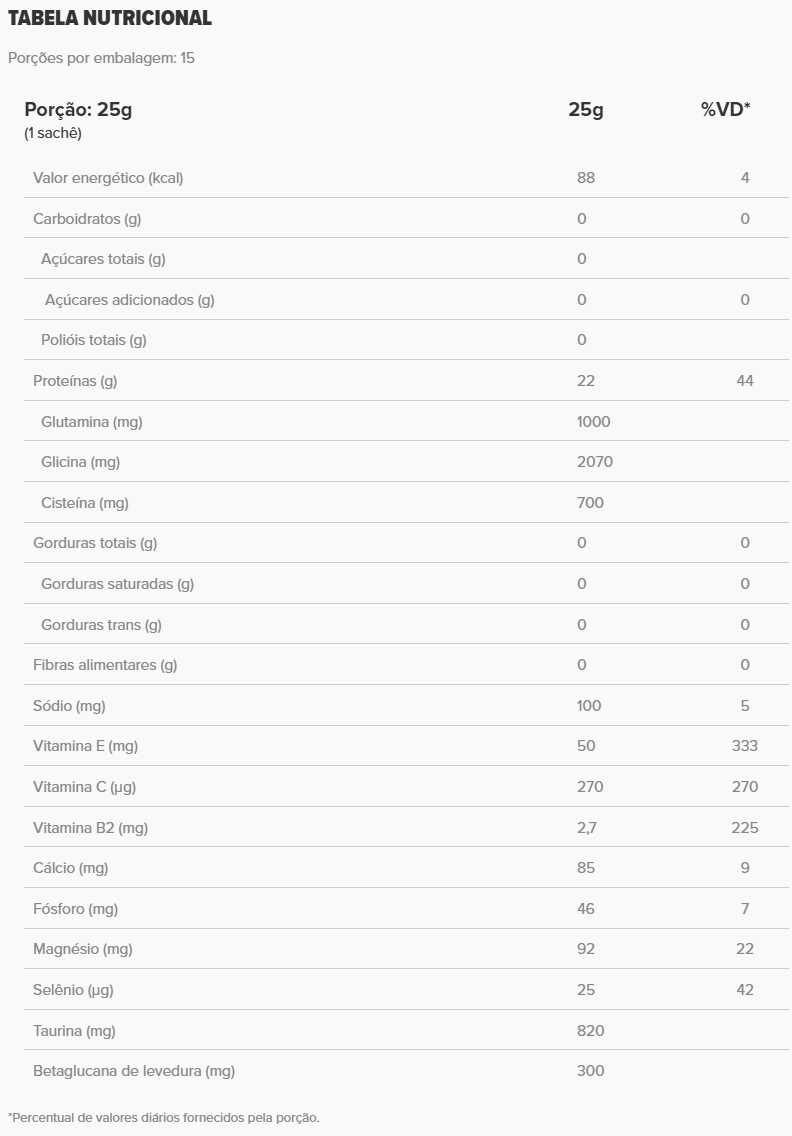Click the TABELA NUTRICIONAL heading

pyautogui.click(x=110, y=18)
